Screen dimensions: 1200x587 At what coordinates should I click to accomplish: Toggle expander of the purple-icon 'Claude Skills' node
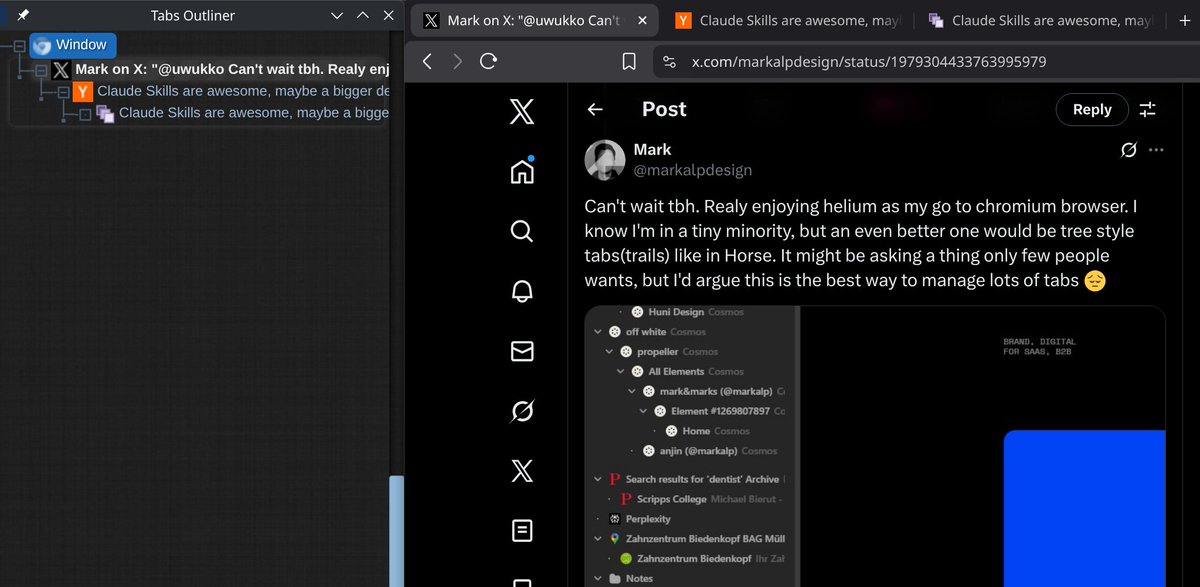(x=85, y=114)
